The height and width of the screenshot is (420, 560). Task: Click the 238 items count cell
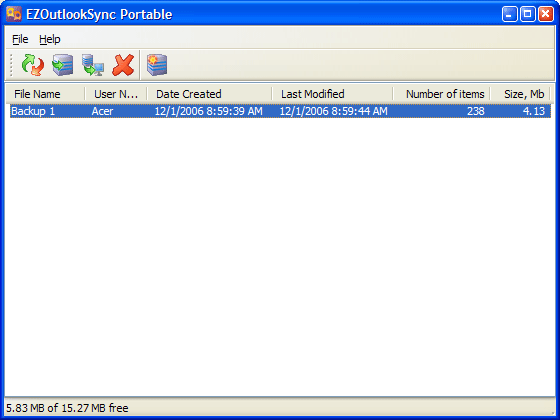pyautogui.click(x=476, y=111)
